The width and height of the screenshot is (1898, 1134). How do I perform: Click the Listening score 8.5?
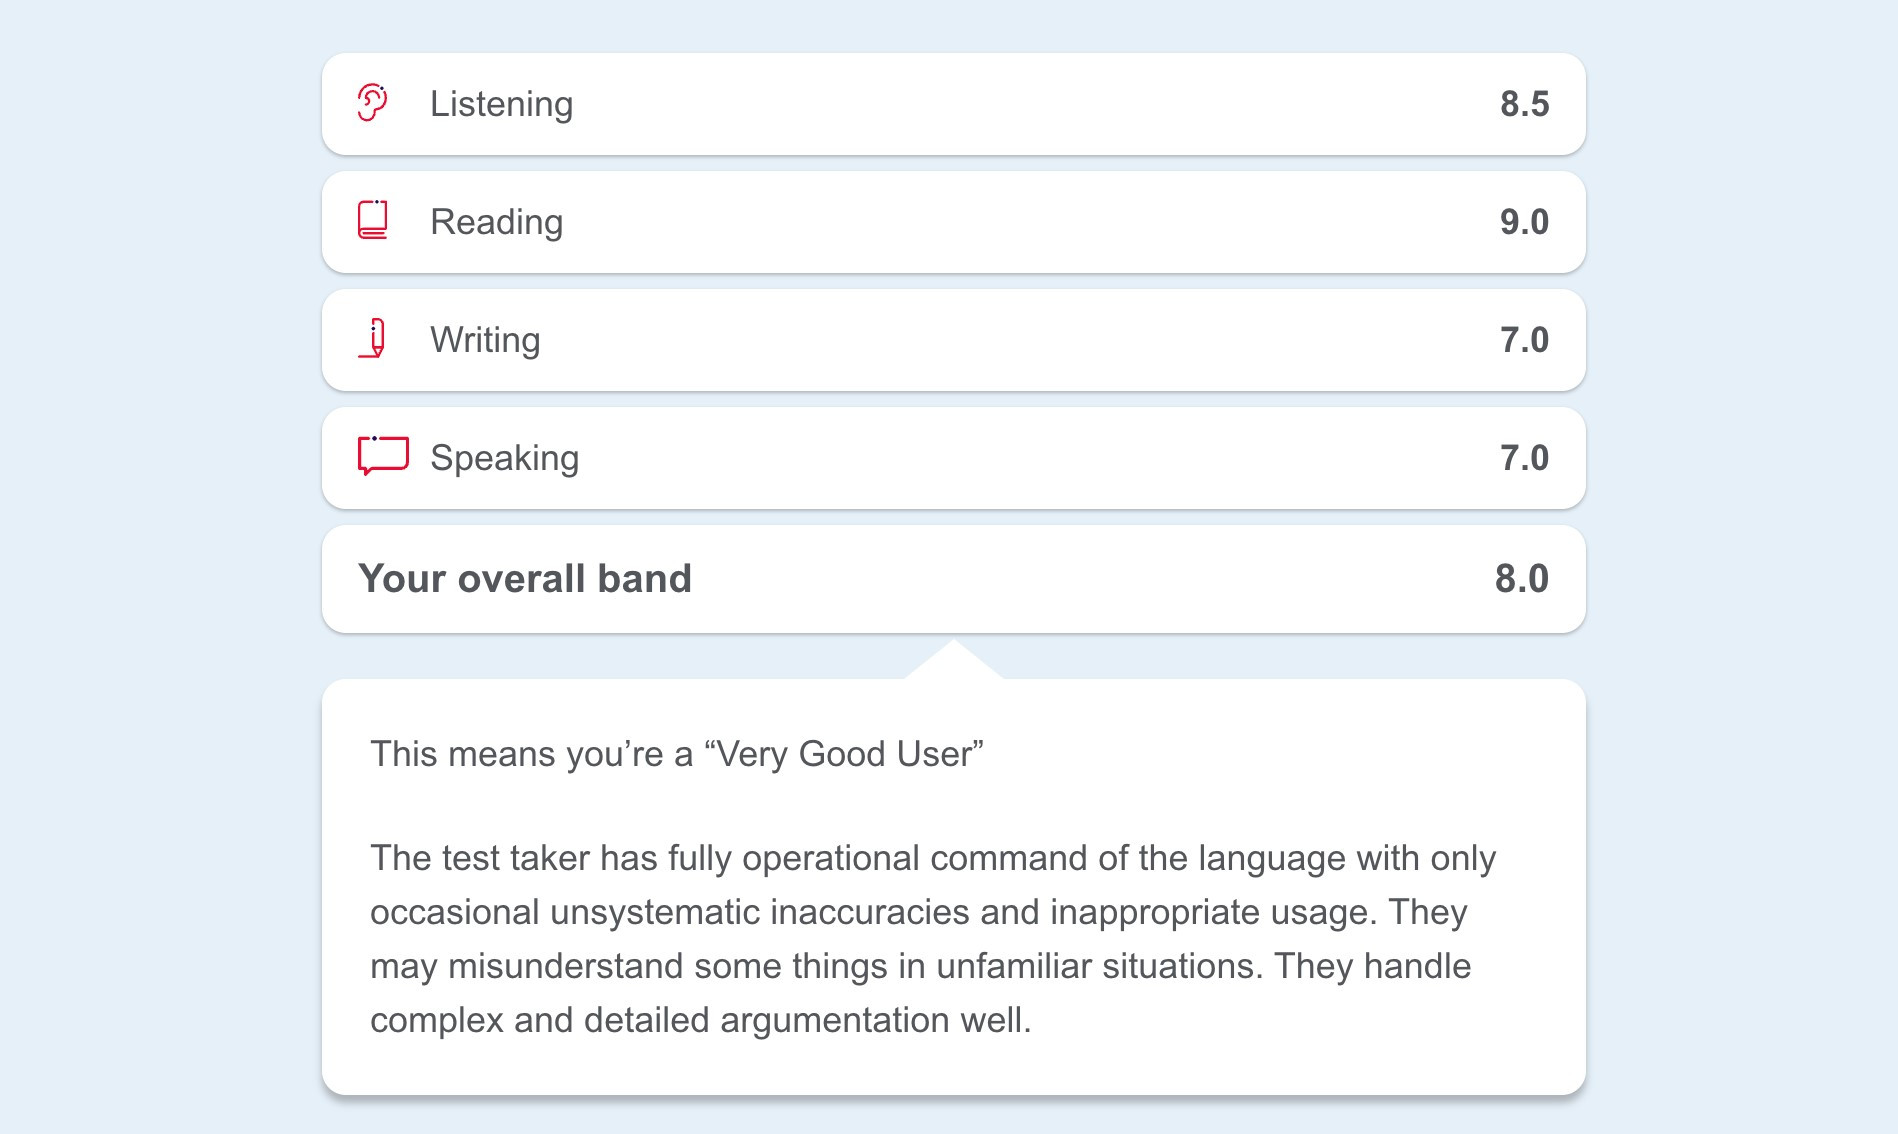click(x=1524, y=104)
